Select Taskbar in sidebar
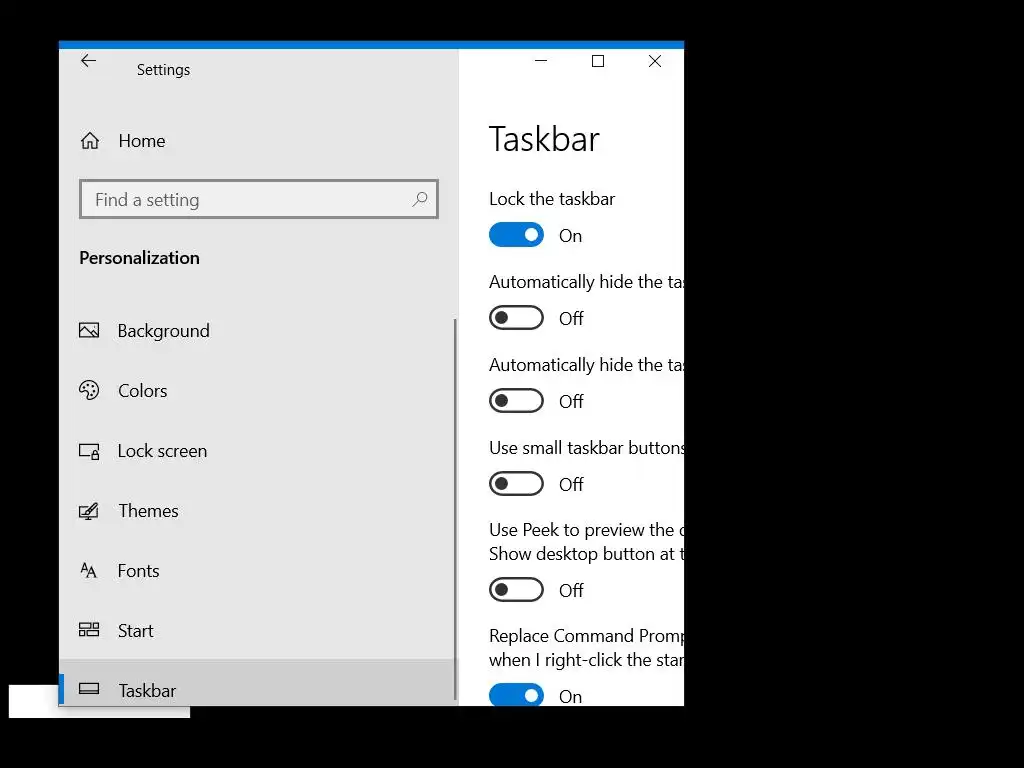The image size is (1024, 768). 258,683
